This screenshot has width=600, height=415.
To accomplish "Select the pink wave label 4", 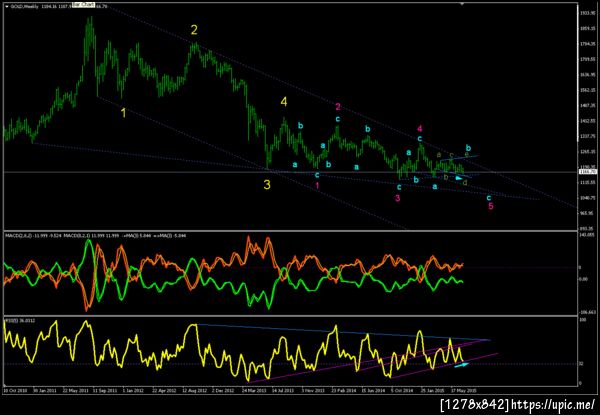I will [420, 129].
